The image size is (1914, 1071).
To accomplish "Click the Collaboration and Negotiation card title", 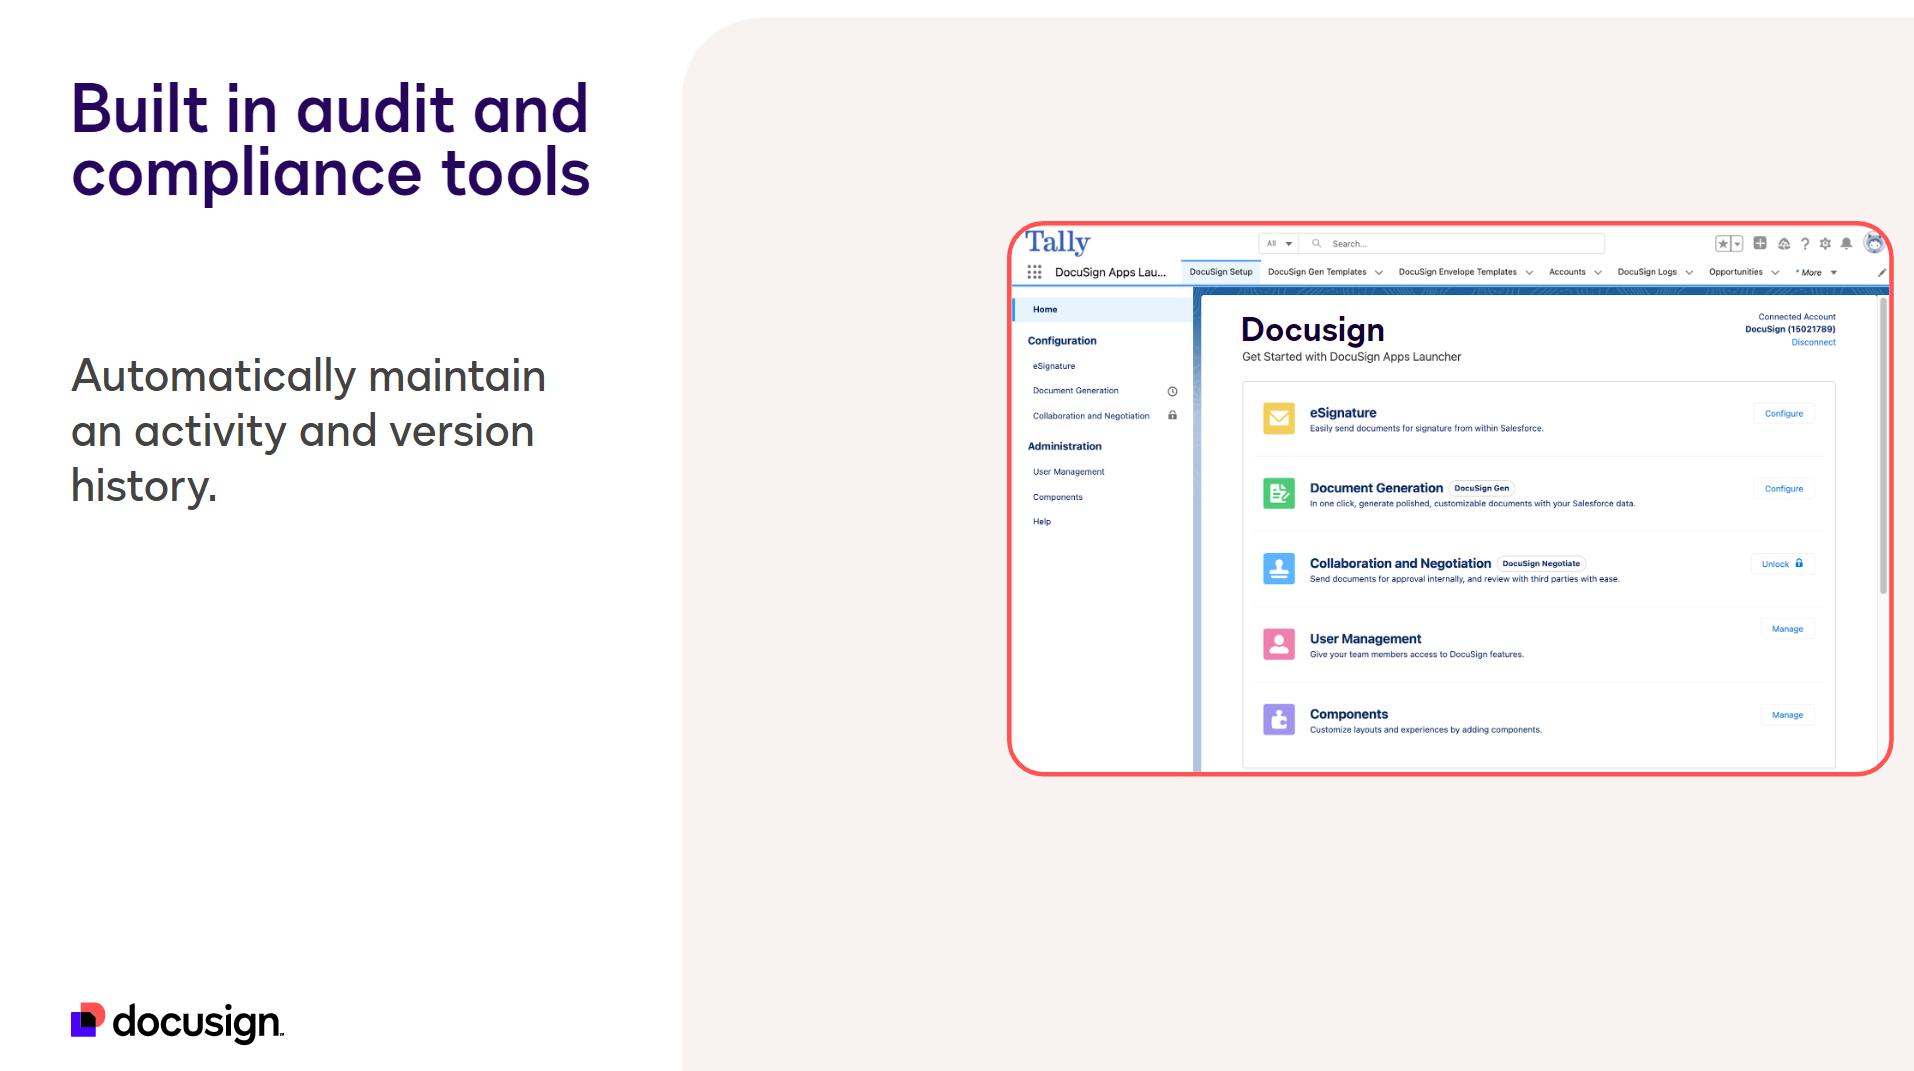I will point(1400,563).
